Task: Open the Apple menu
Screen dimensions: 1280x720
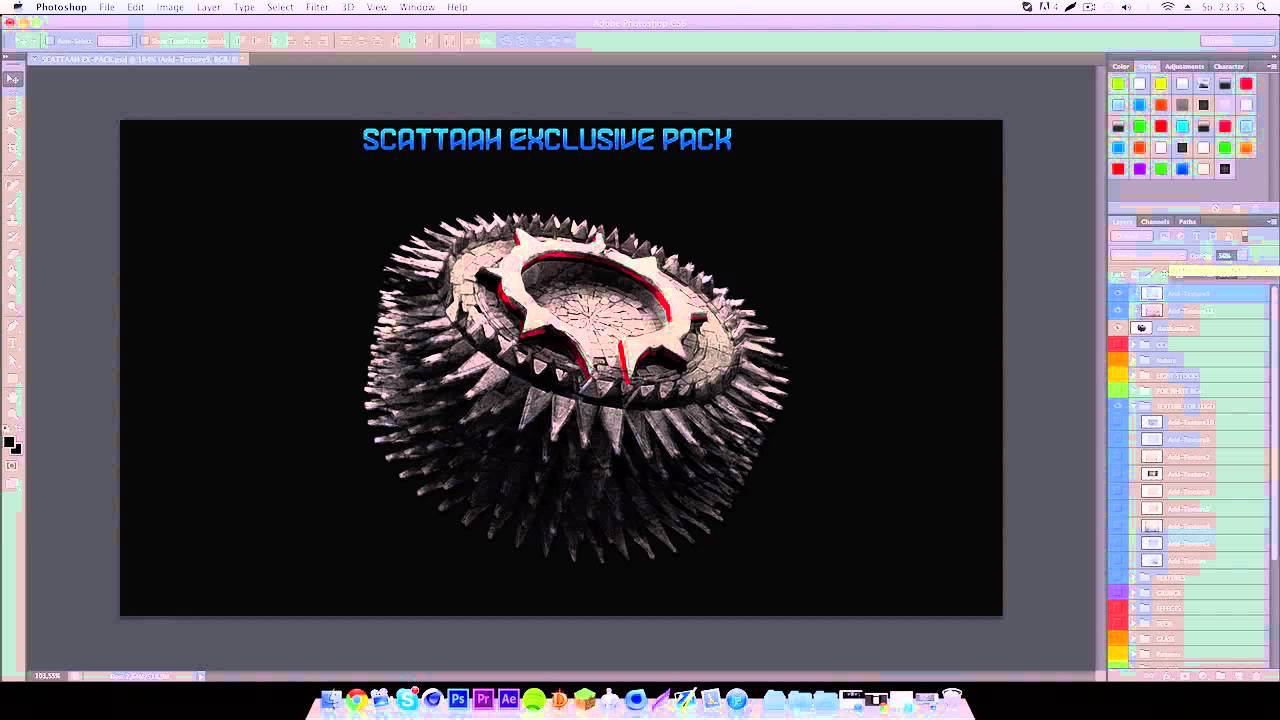Action: coord(17,7)
